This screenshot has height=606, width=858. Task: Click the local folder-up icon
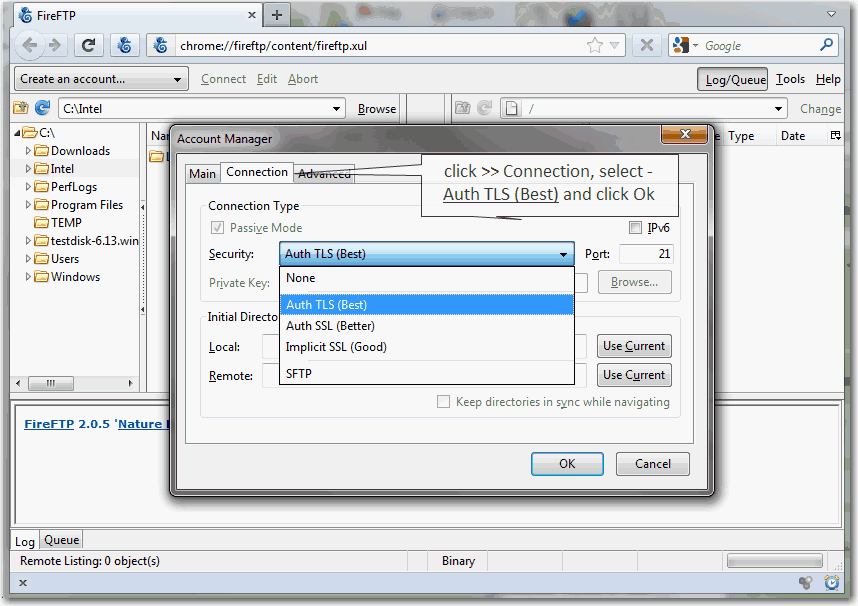pos(21,108)
